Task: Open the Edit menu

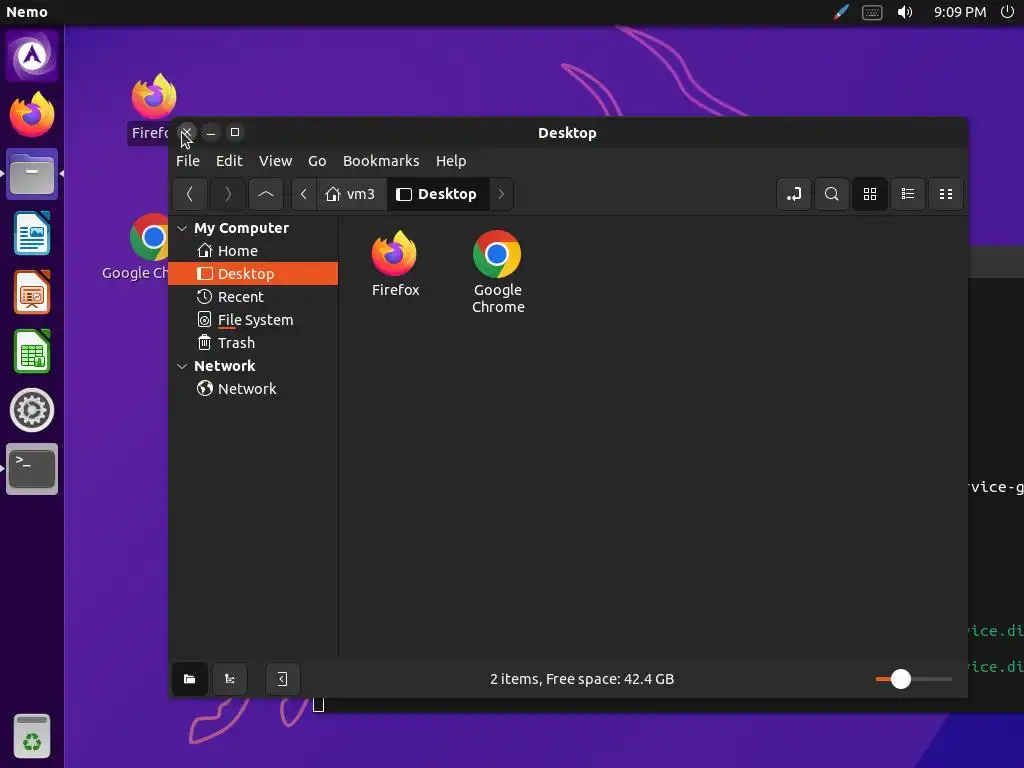Action: click(229, 161)
